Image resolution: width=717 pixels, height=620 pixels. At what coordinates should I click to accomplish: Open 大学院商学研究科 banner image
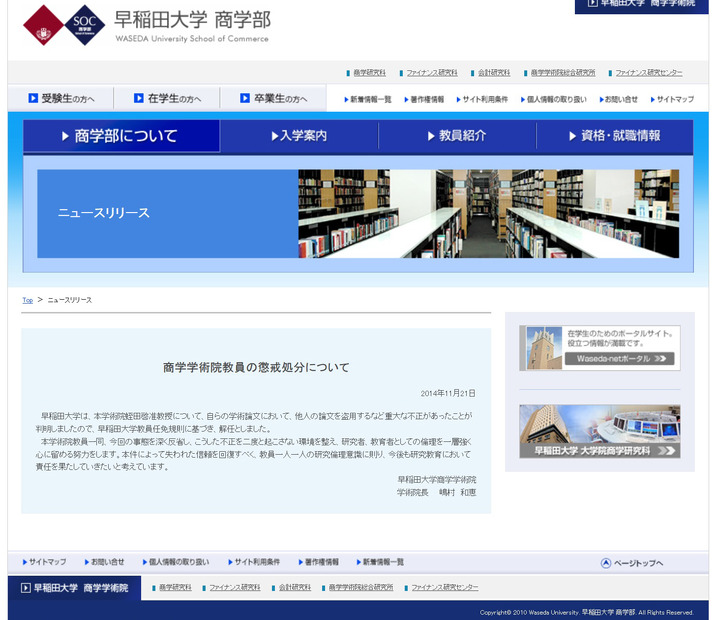tap(599, 432)
